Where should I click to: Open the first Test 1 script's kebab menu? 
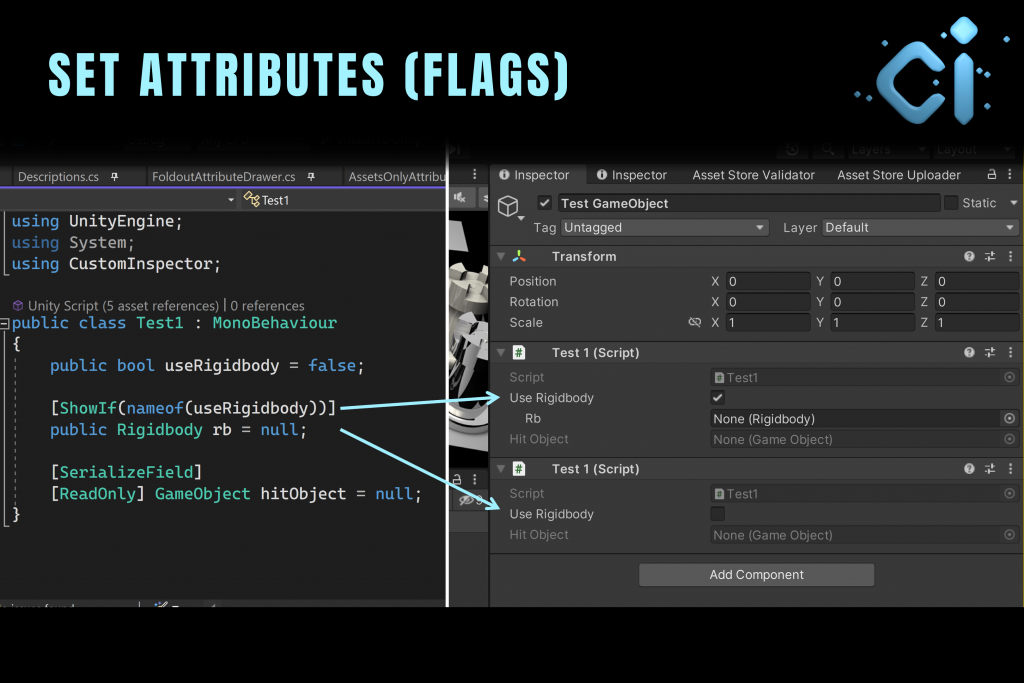click(x=1010, y=353)
